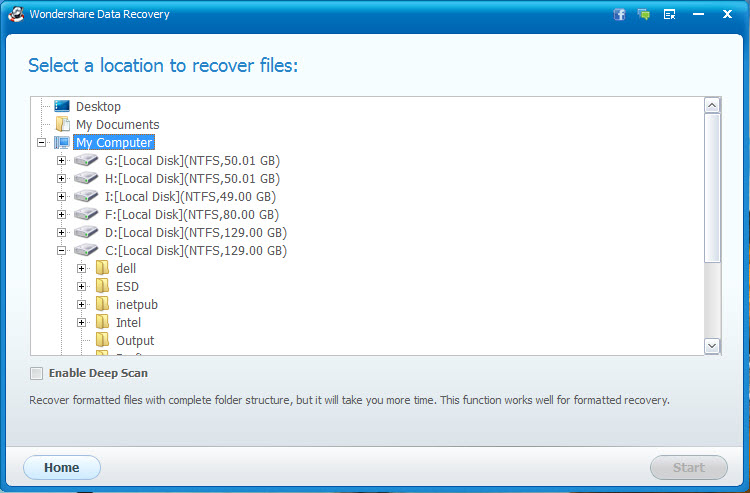Select C:[Local Disk](NTFS,129.00 GB)
750x493 pixels.
tap(196, 250)
